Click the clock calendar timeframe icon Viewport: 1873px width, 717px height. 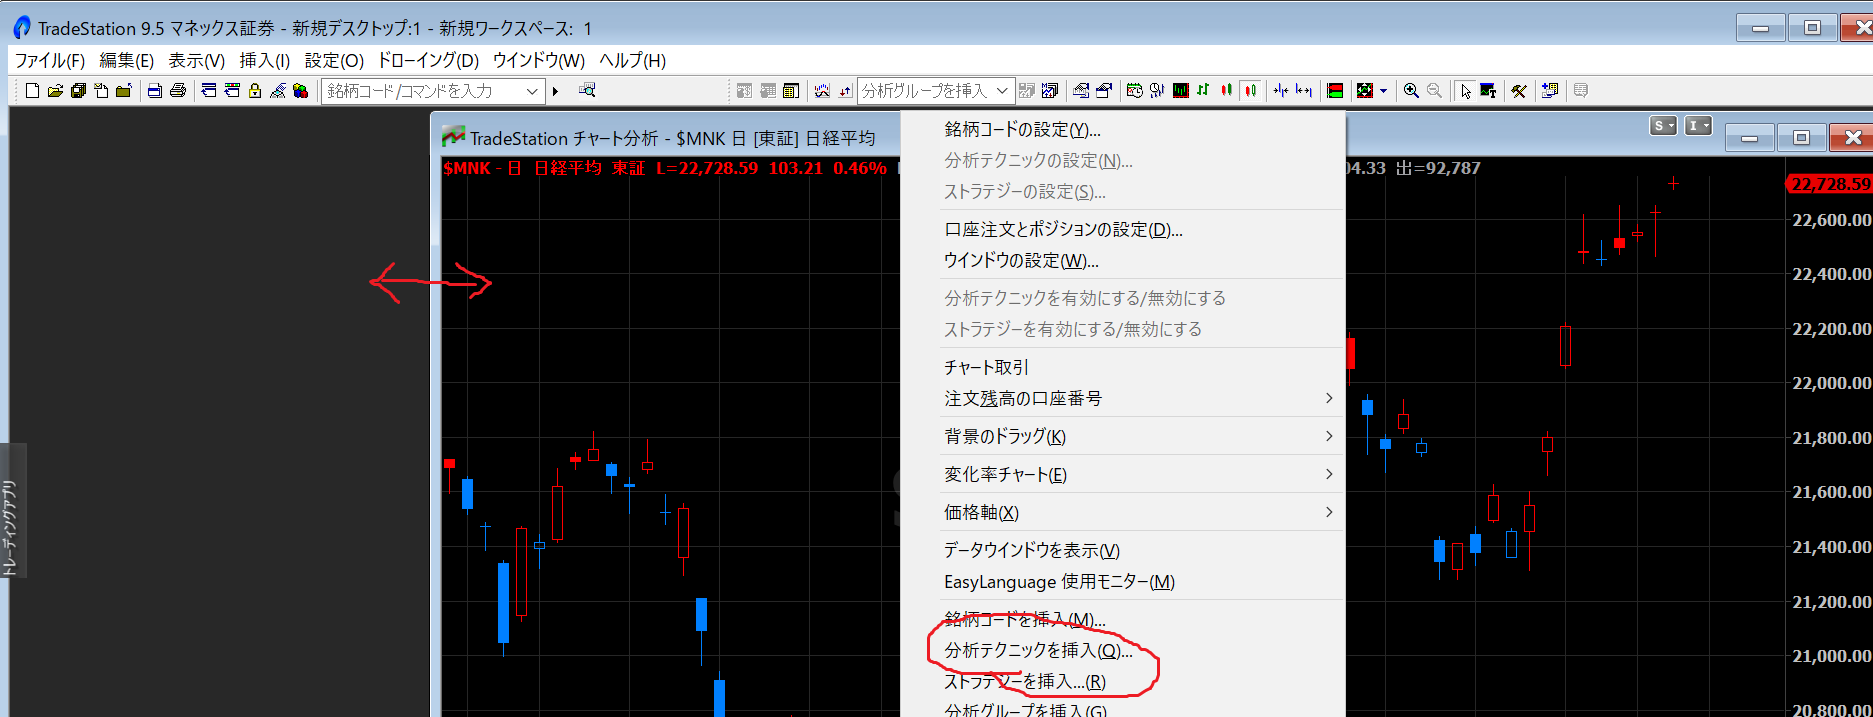click(1134, 90)
